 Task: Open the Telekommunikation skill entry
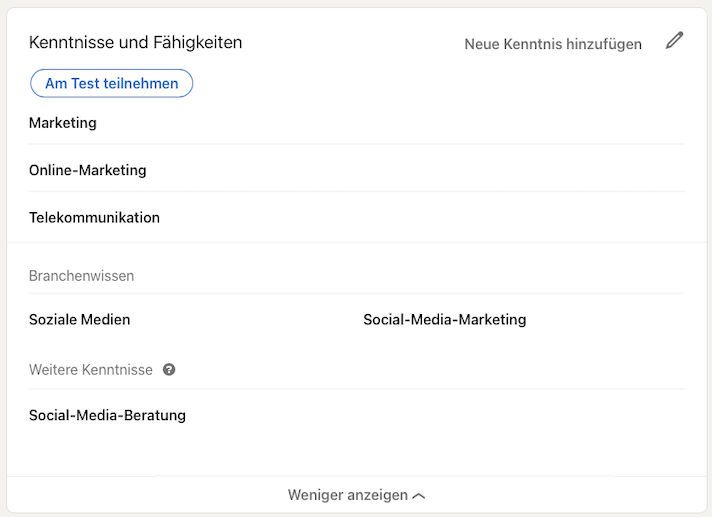click(x=94, y=217)
